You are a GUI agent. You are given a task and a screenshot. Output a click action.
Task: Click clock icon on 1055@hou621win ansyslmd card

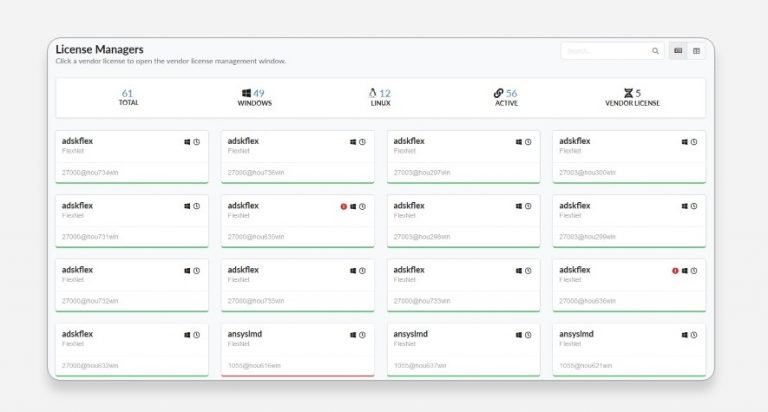pos(694,335)
